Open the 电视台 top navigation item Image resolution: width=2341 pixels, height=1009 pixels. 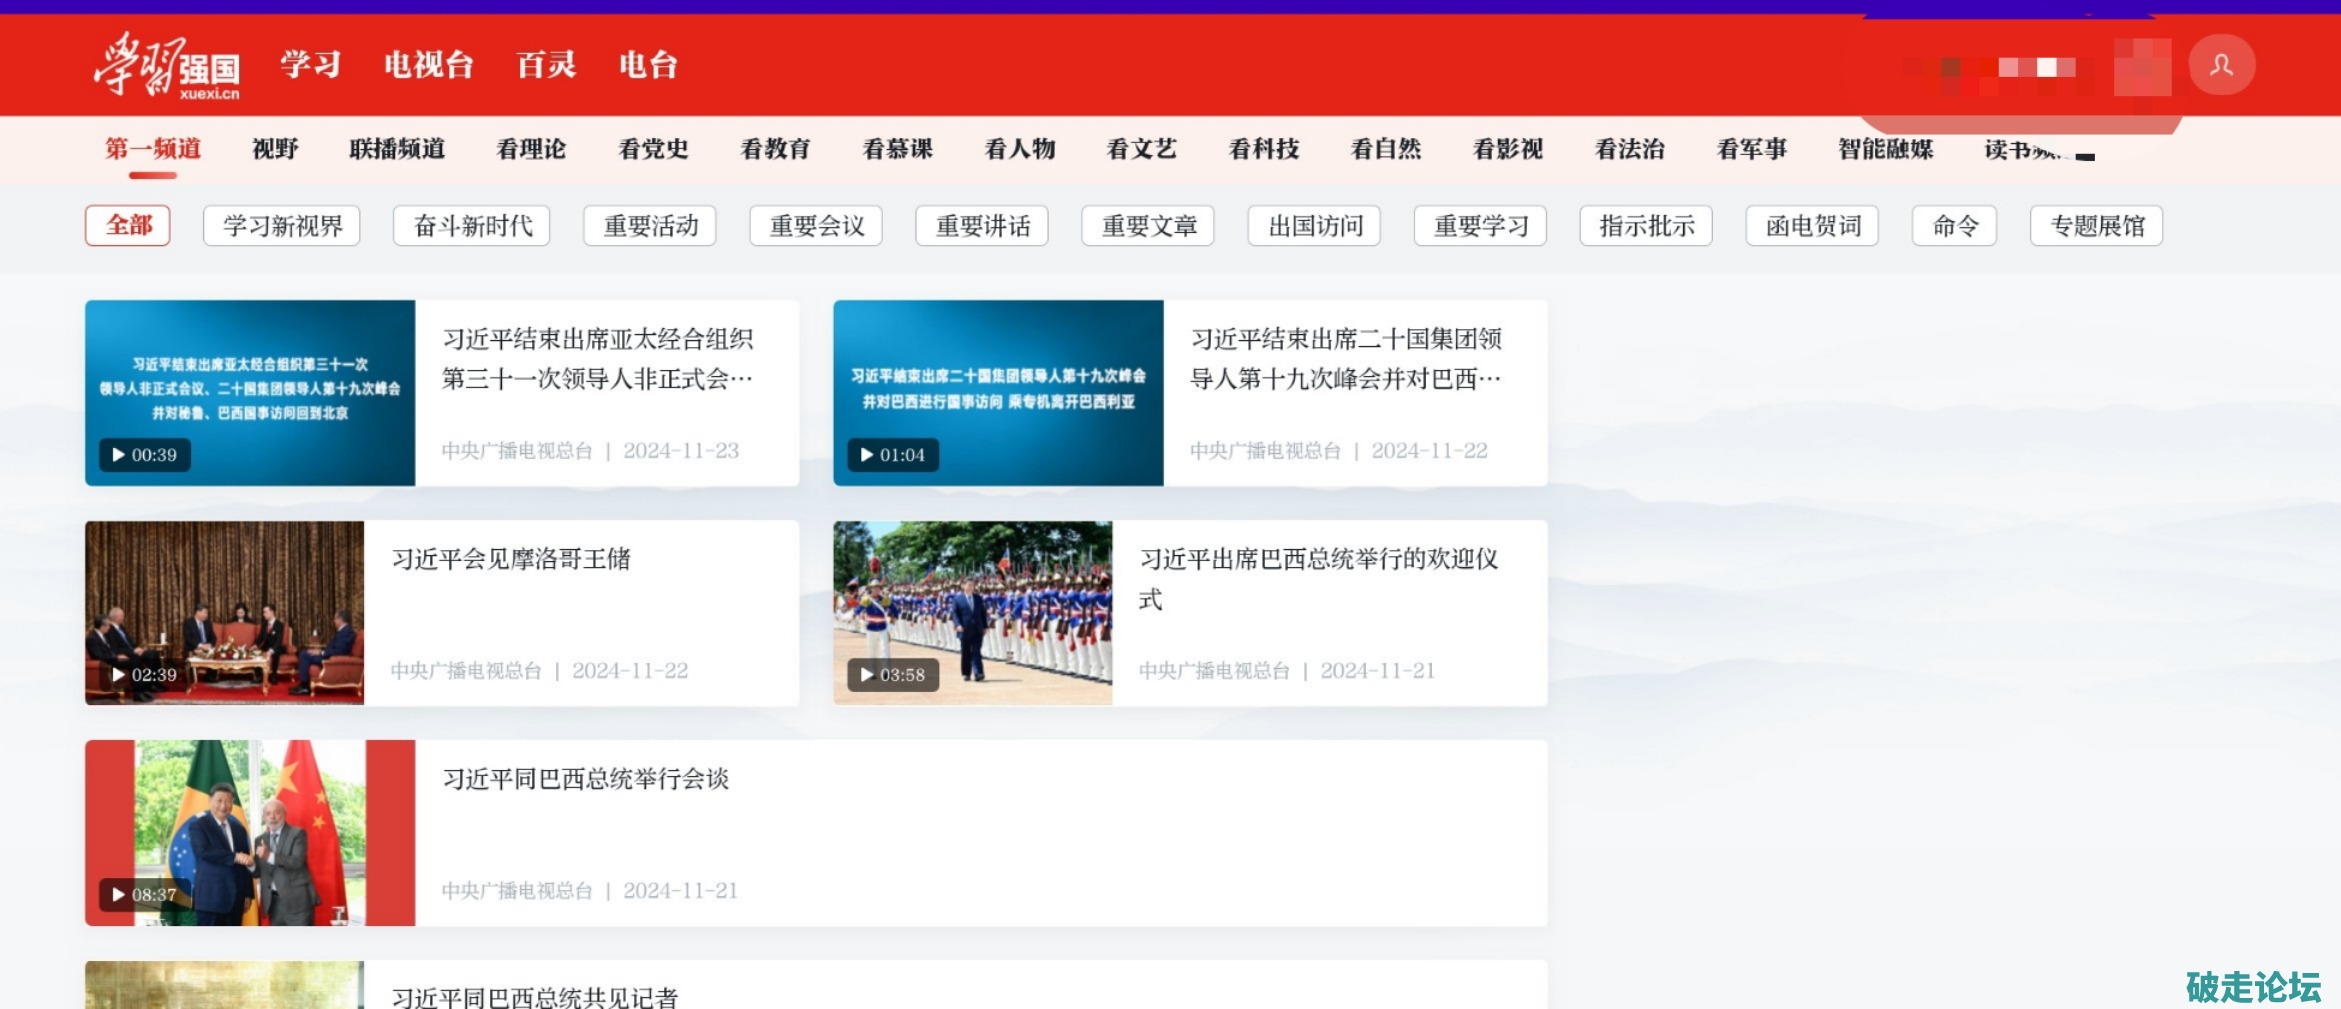pyautogui.click(x=428, y=65)
